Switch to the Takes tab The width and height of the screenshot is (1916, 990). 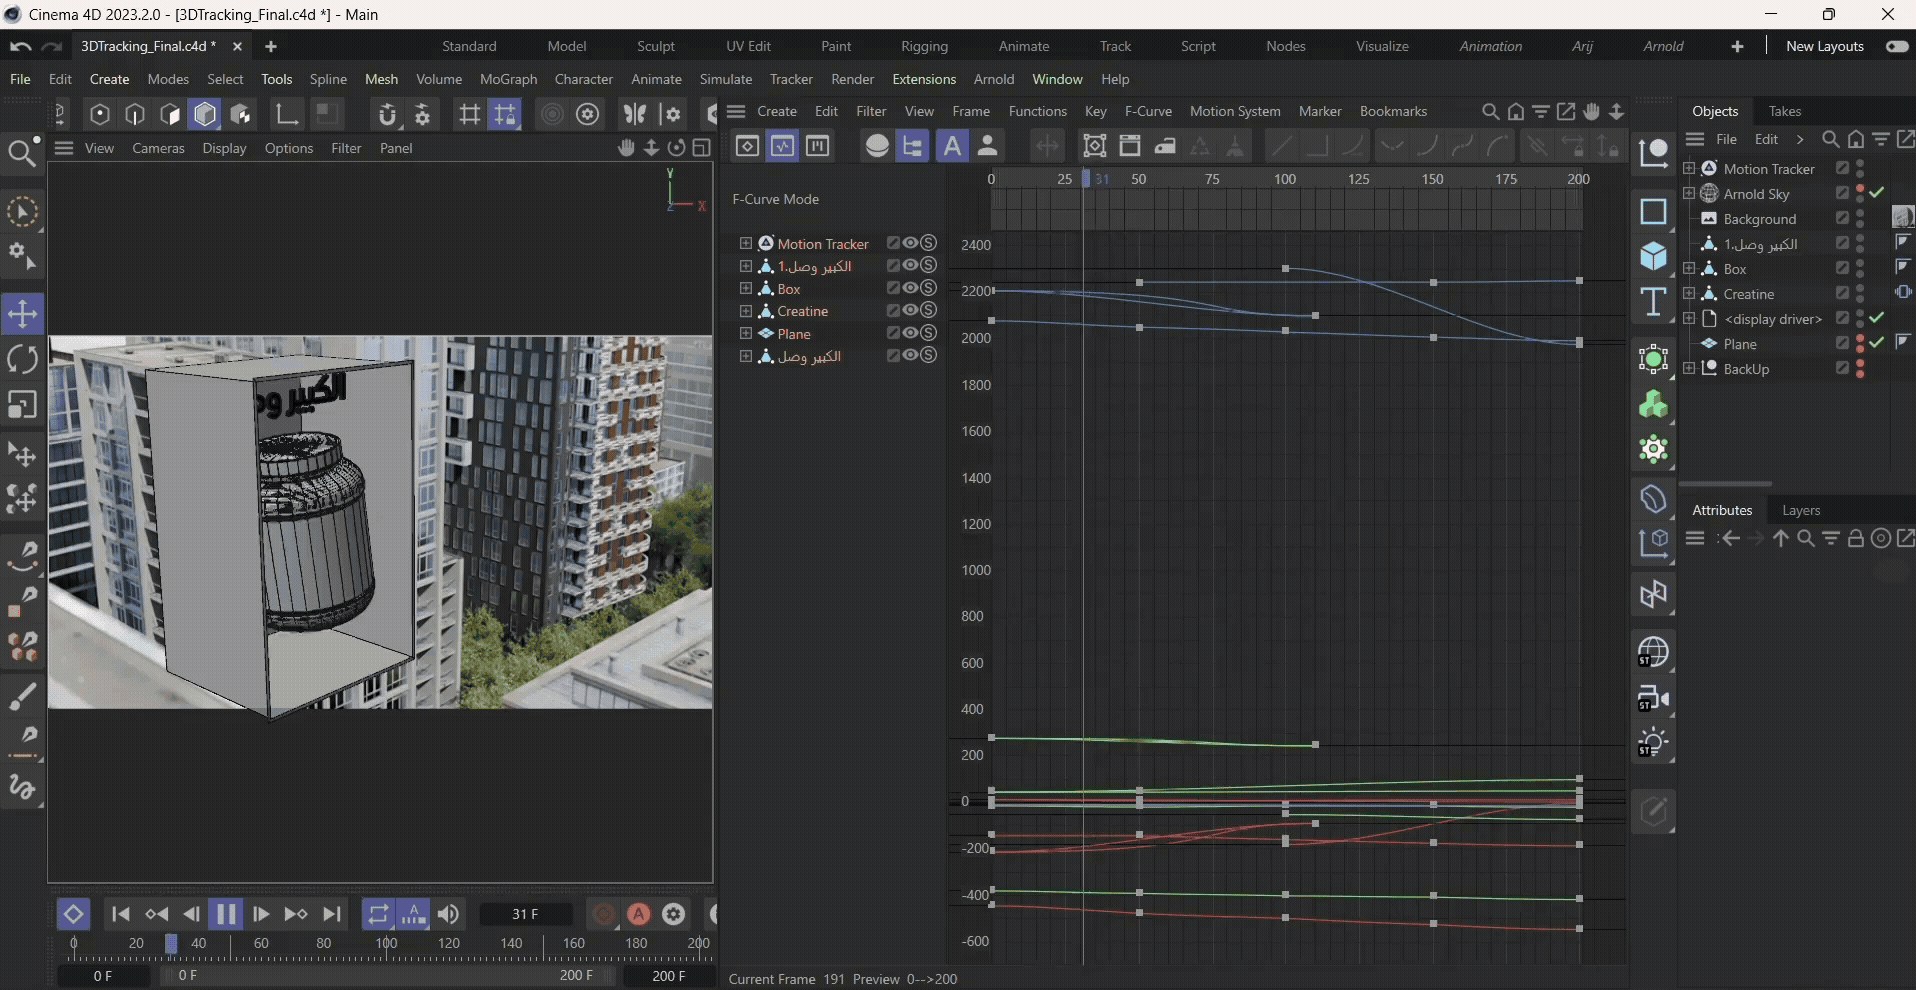[x=1784, y=111]
